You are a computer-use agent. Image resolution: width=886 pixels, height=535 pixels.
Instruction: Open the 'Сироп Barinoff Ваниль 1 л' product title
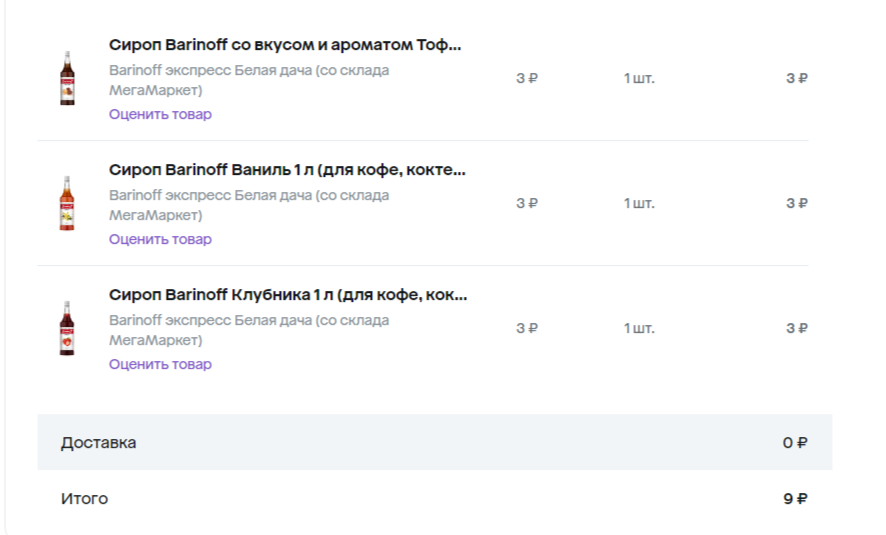point(287,169)
